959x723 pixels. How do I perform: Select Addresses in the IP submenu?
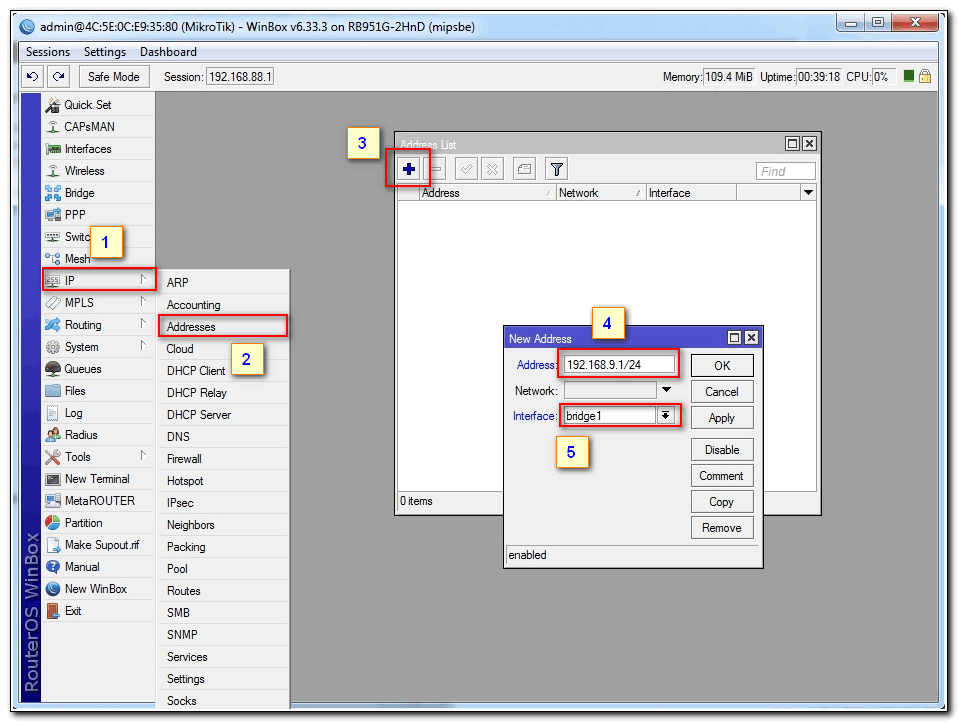(223, 327)
